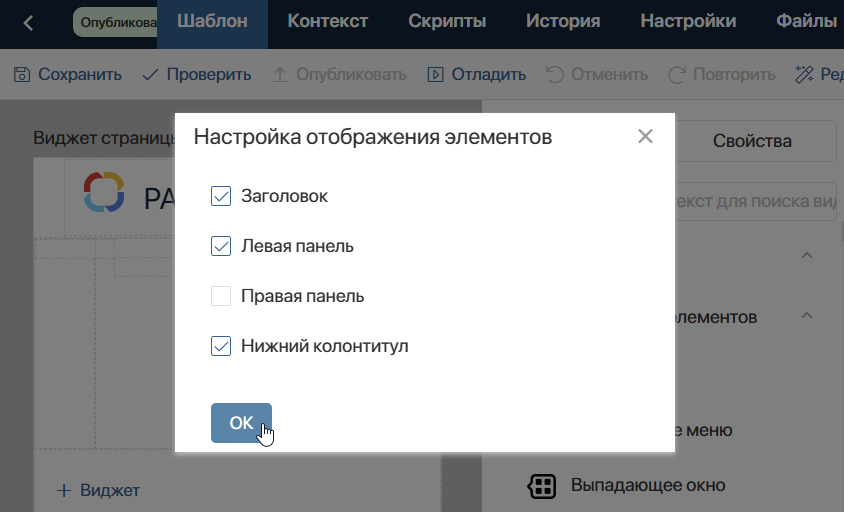Click the Опубликован status badge
The height and width of the screenshot is (512, 844).
[x=115, y=22]
